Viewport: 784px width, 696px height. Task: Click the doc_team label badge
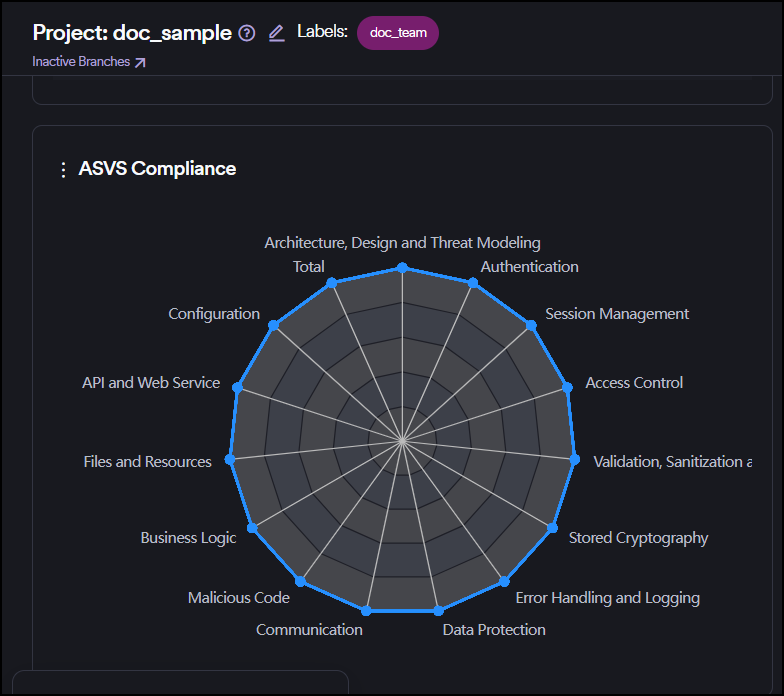398,33
